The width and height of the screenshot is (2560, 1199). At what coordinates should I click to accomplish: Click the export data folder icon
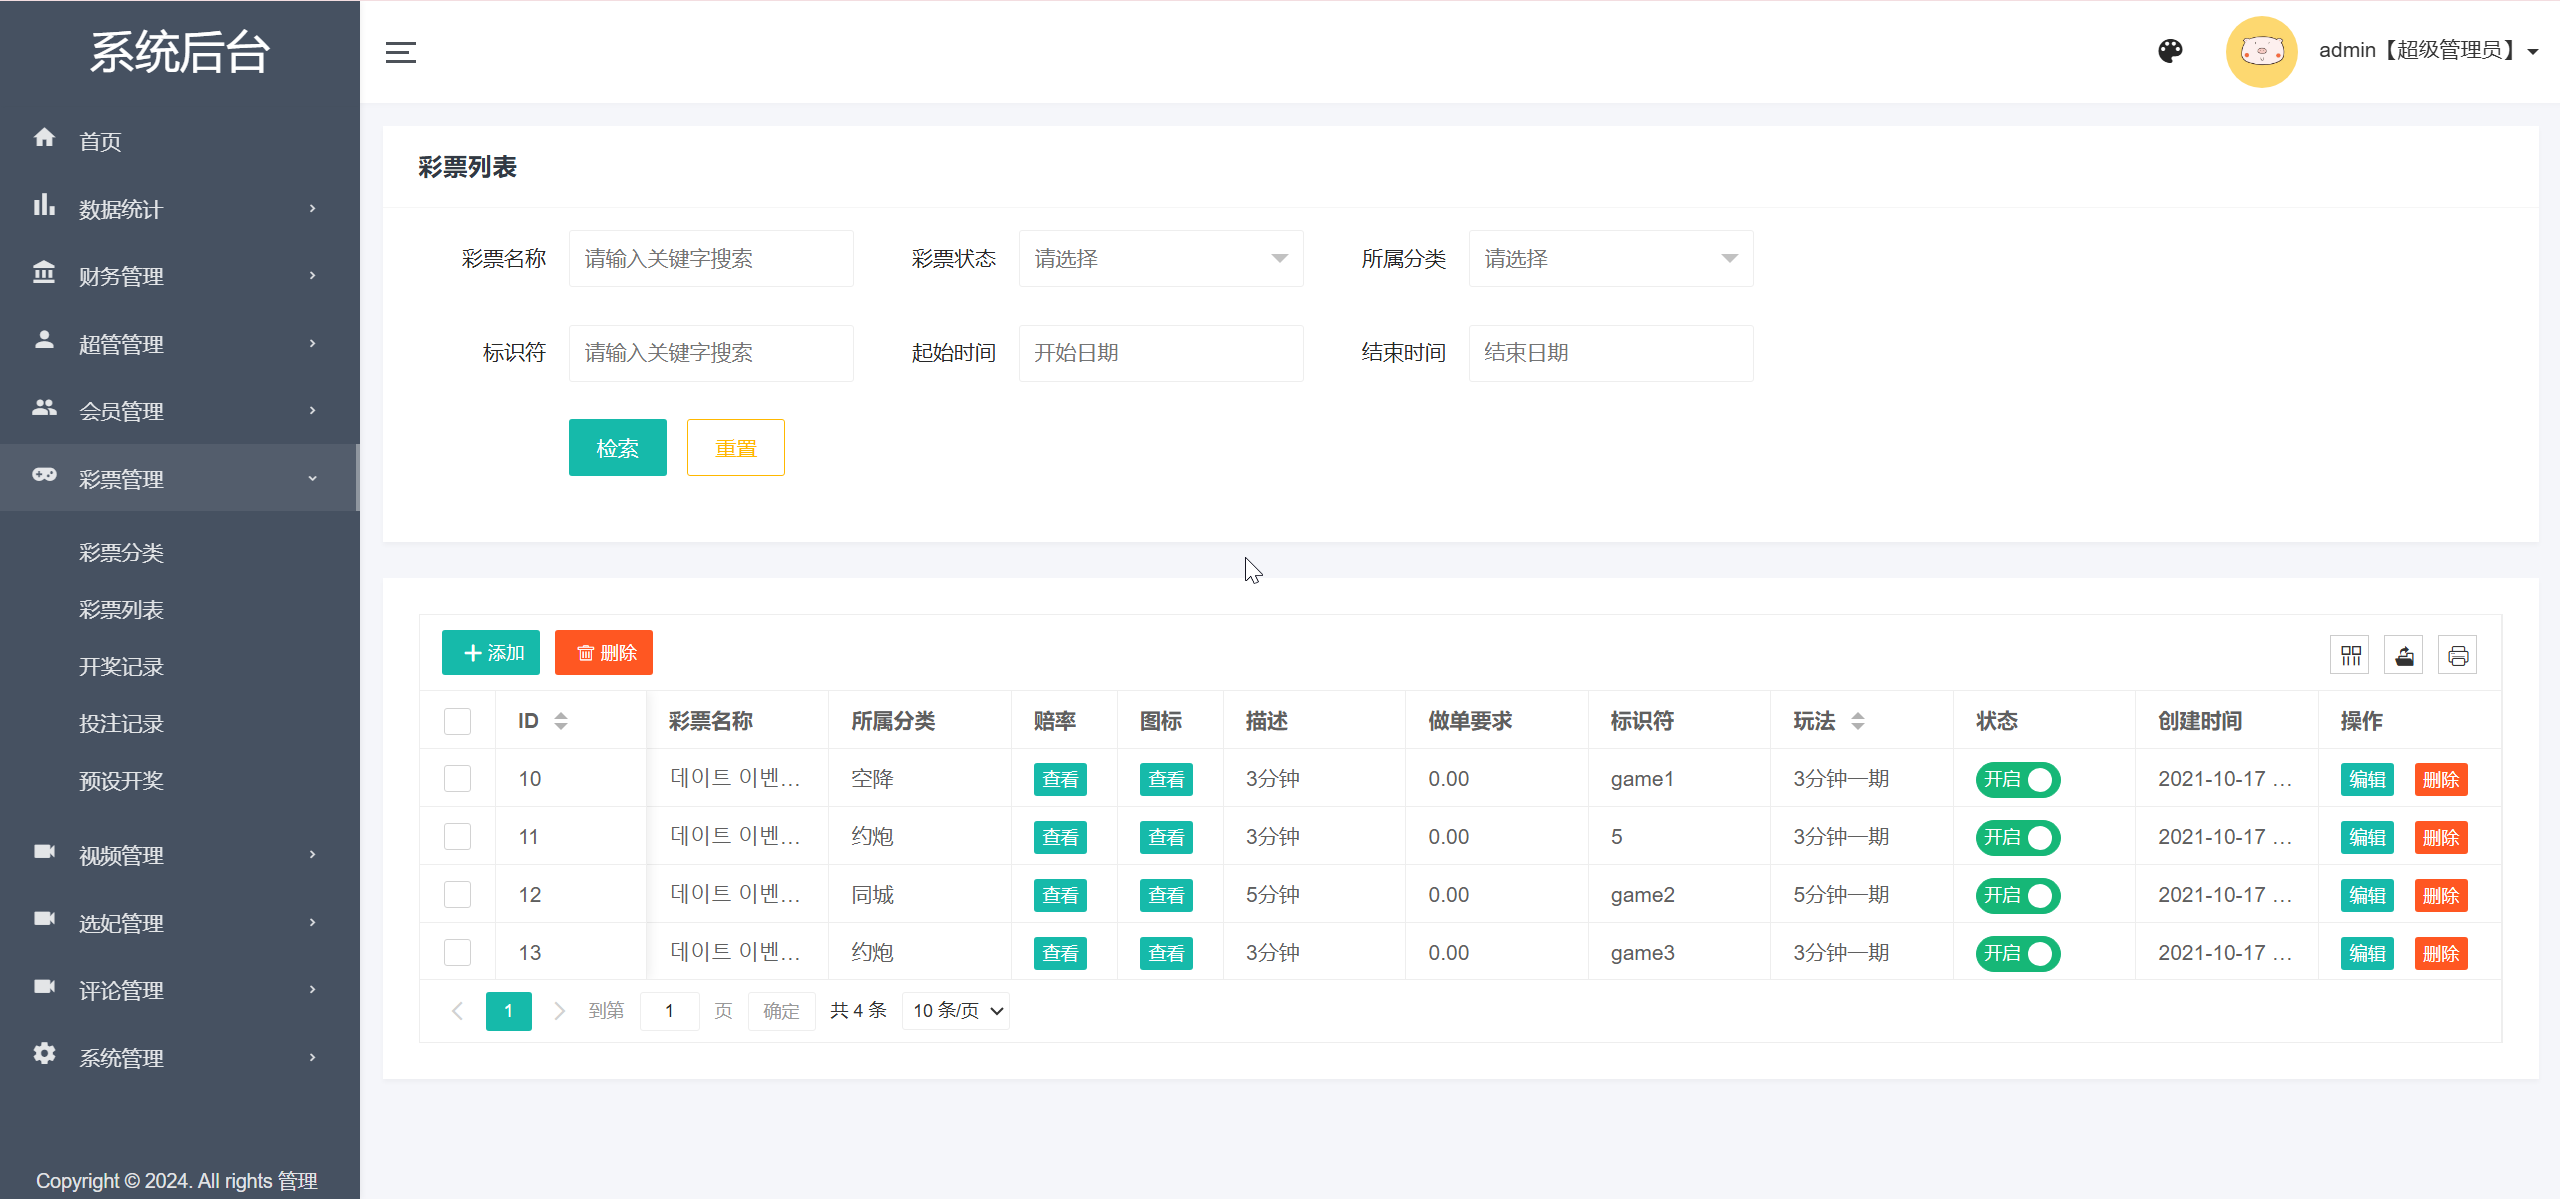click(x=2405, y=654)
